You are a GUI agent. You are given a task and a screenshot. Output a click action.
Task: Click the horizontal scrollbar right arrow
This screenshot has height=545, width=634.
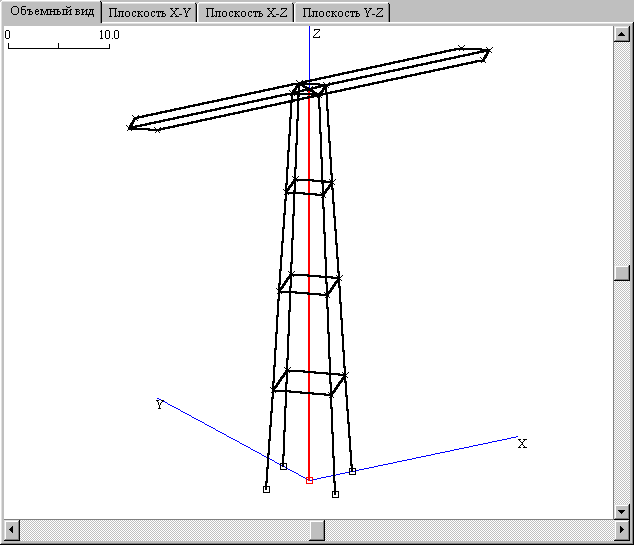tap(622, 530)
